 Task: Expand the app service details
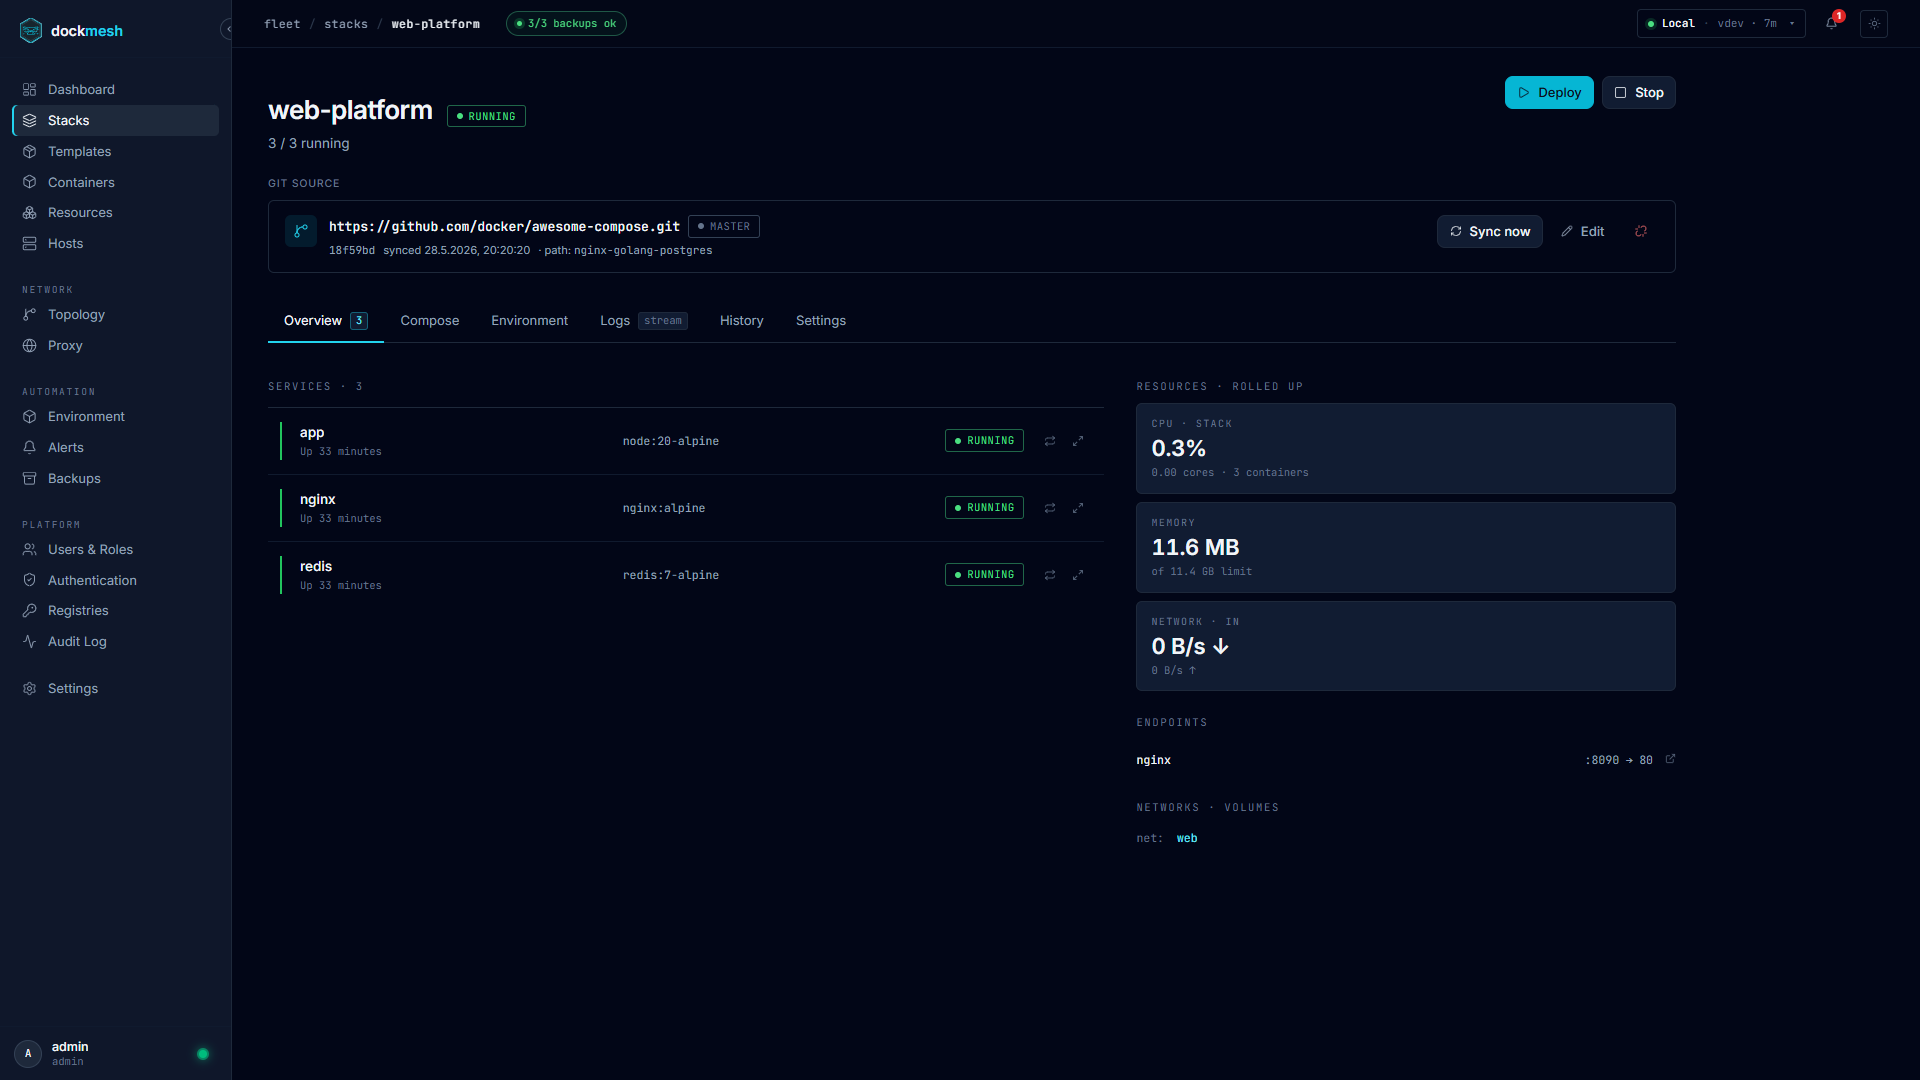[x=1078, y=441]
